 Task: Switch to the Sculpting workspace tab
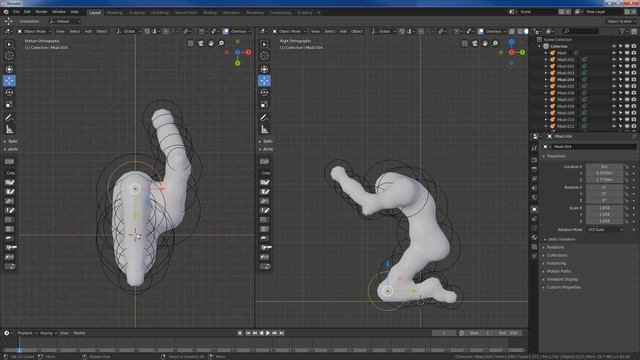[137, 13]
